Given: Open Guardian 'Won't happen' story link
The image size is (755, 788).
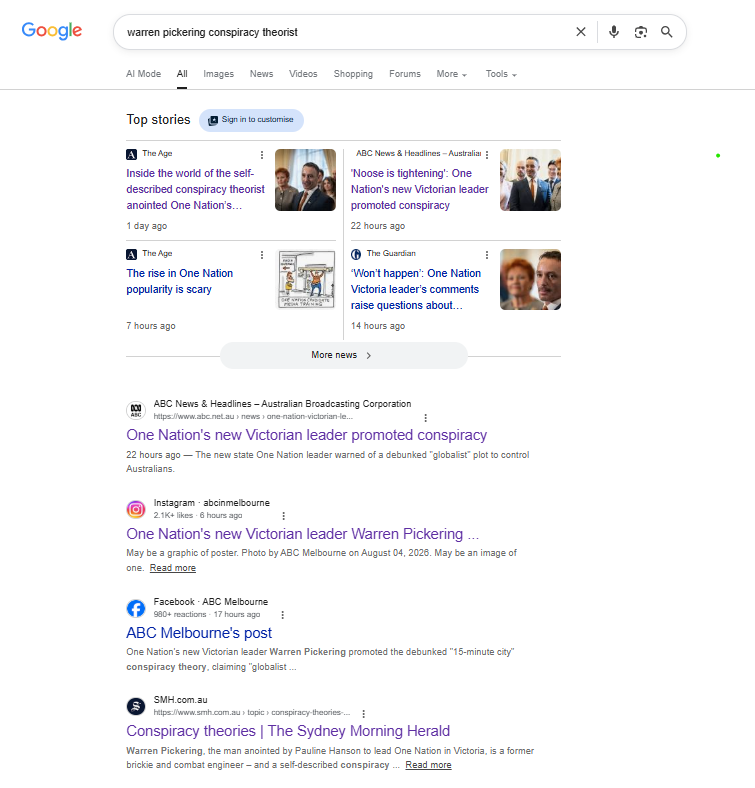Looking at the screenshot, I should pyautogui.click(x=416, y=289).
